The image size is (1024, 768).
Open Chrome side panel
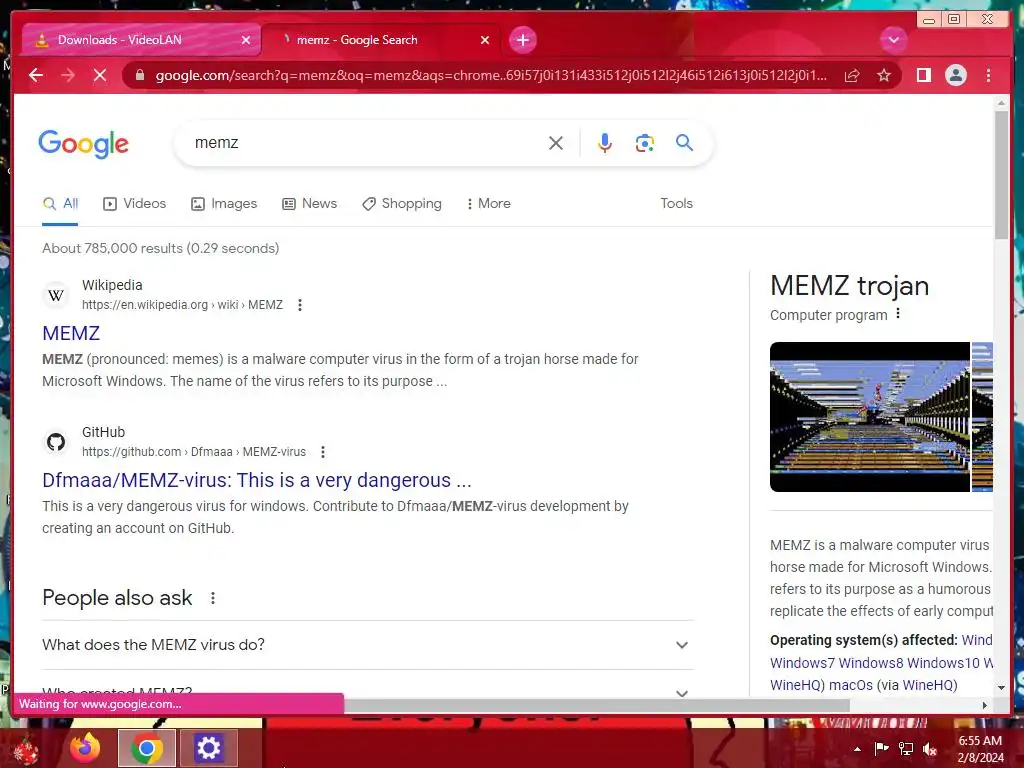923,75
